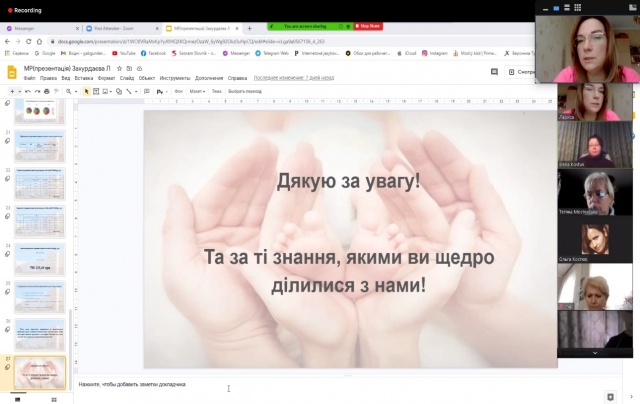Open the Instagram bookmark

tap(435, 53)
